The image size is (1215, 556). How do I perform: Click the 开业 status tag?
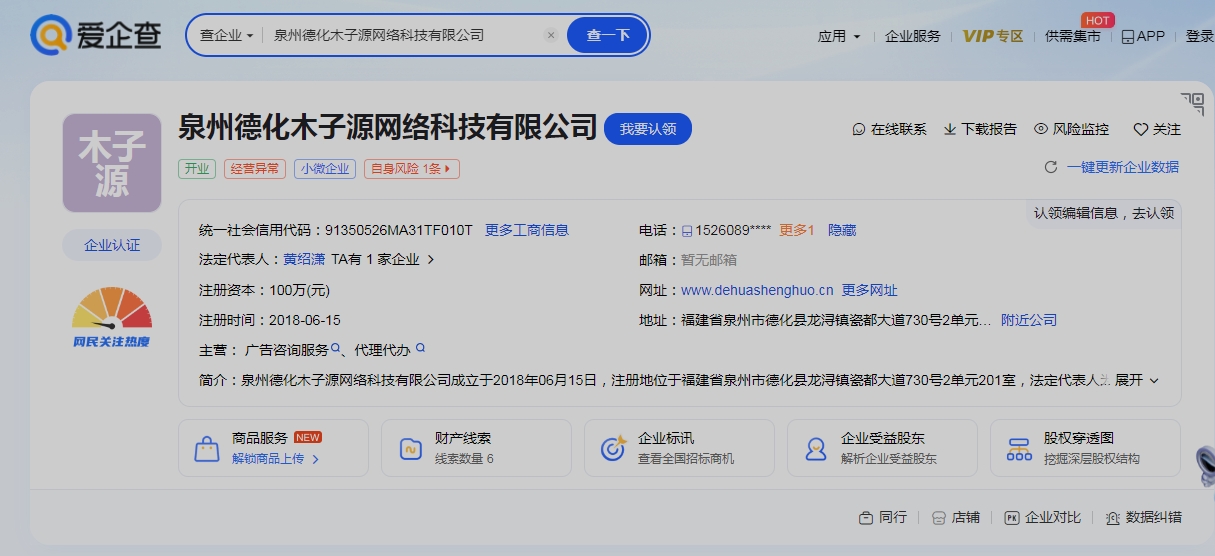[x=197, y=169]
